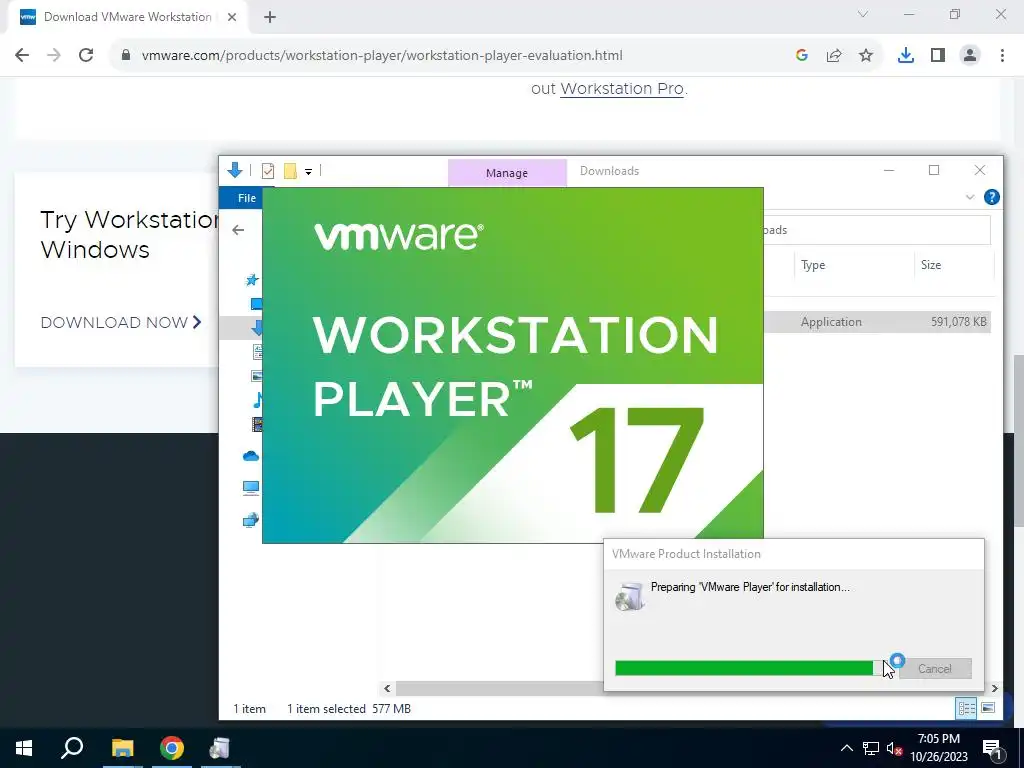
Task: Click Cancel in VMware Product Installation
Action: point(935,669)
